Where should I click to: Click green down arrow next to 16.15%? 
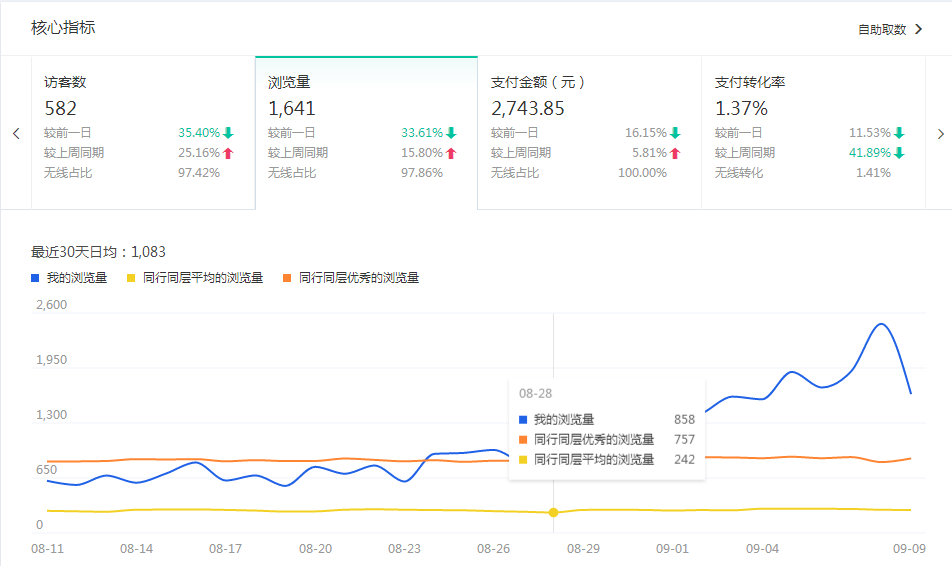click(x=675, y=133)
